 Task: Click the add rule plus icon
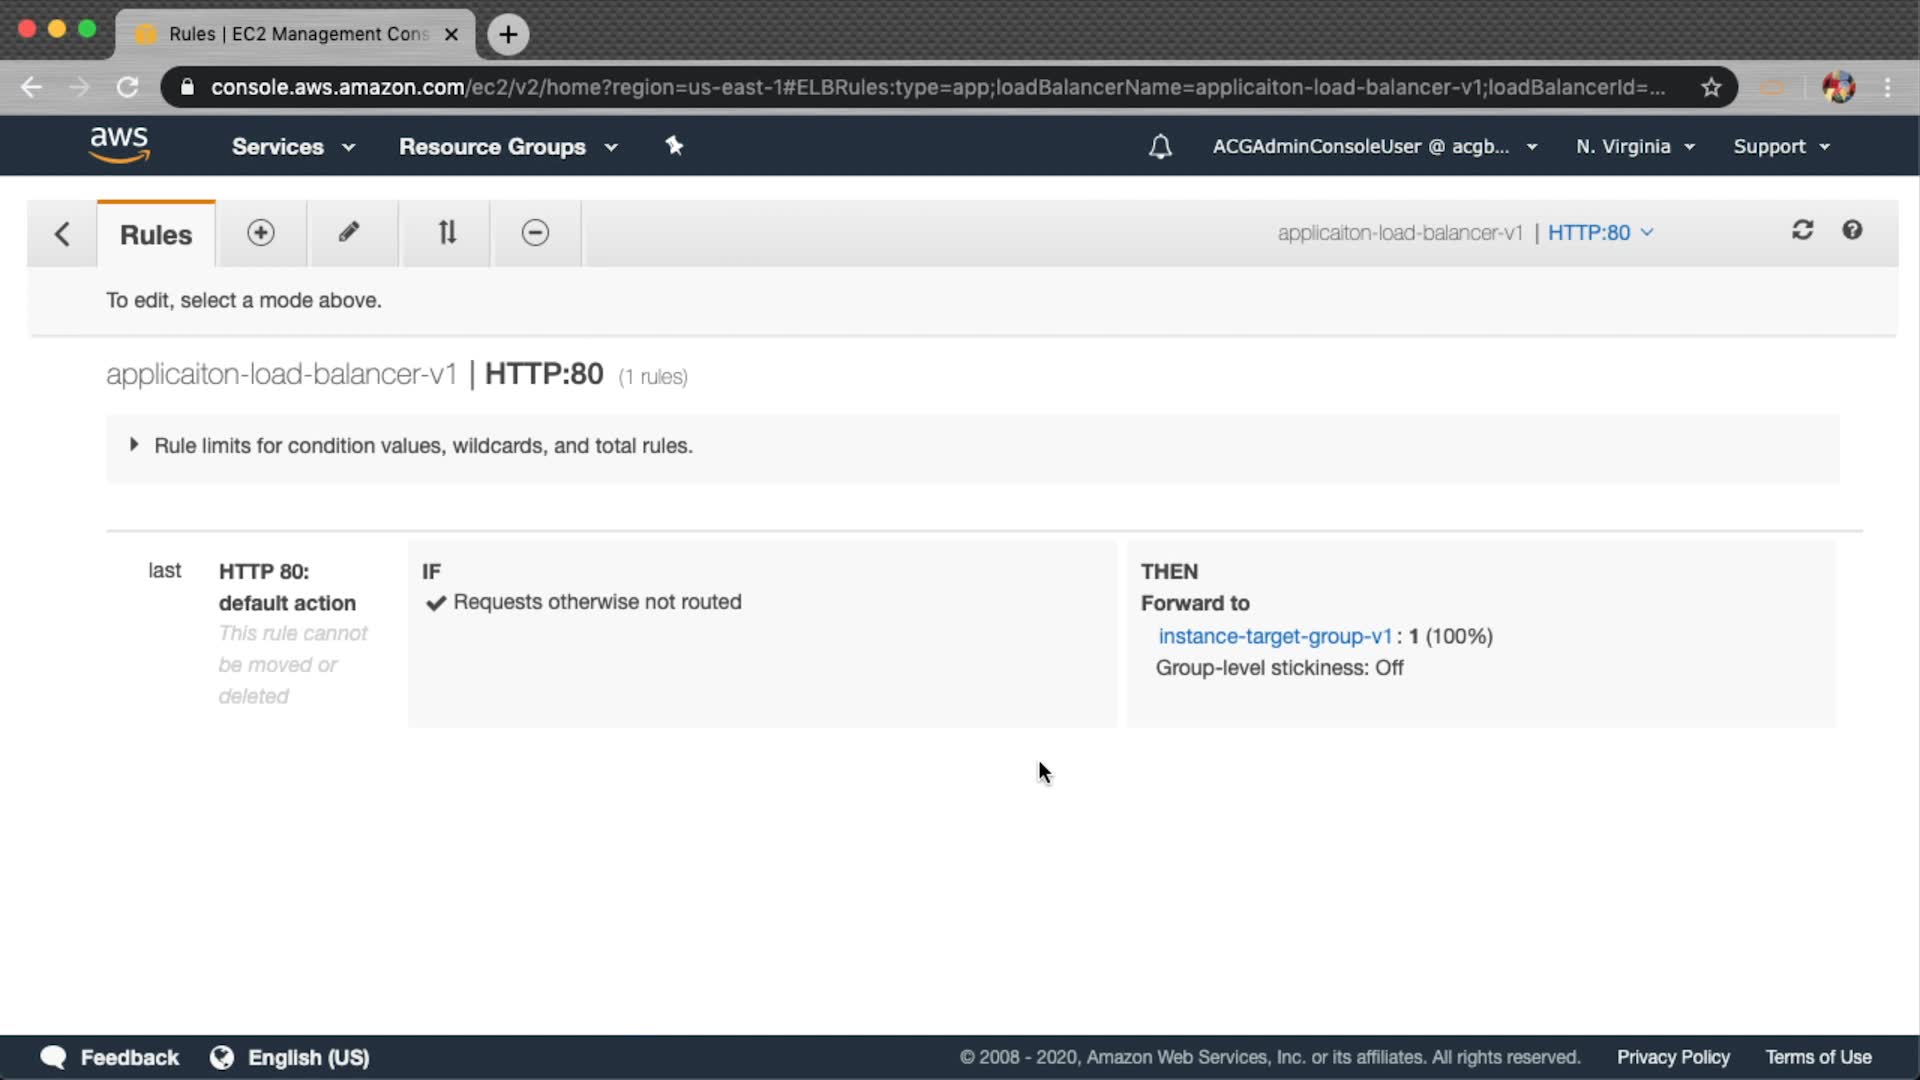(x=261, y=233)
